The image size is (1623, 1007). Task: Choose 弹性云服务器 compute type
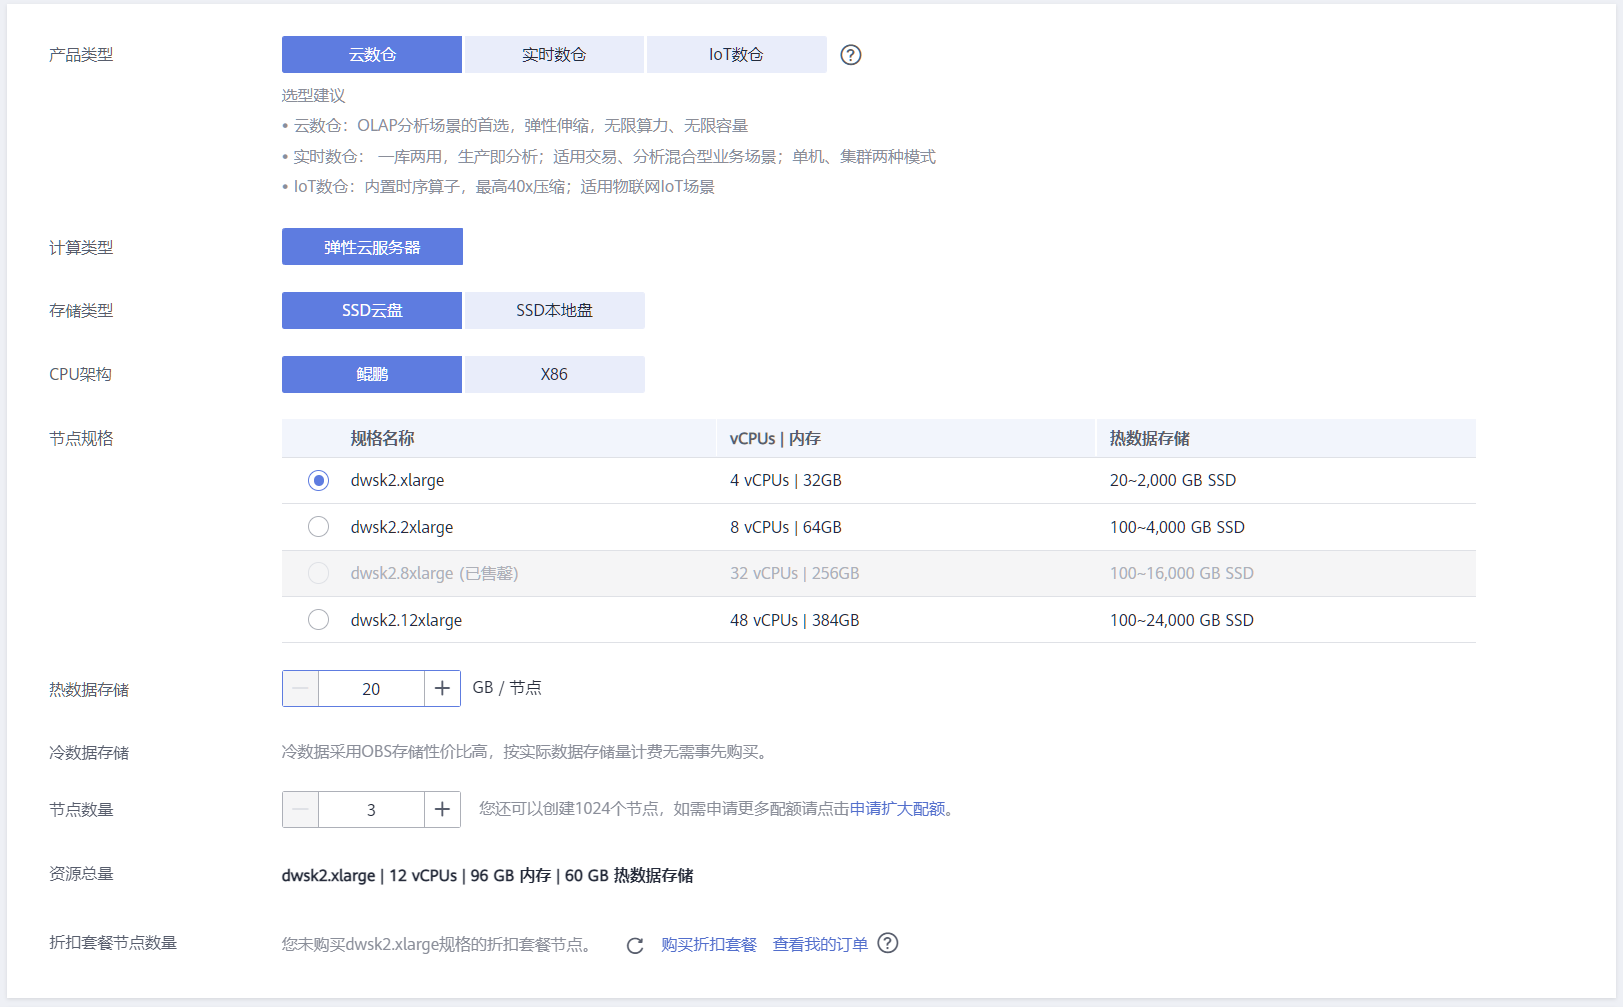[372, 247]
